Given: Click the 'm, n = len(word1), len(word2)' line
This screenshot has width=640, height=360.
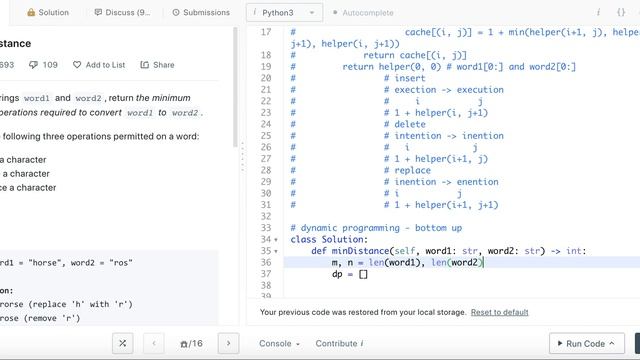Looking at the screenshot, I should click(x=407, y=262).
